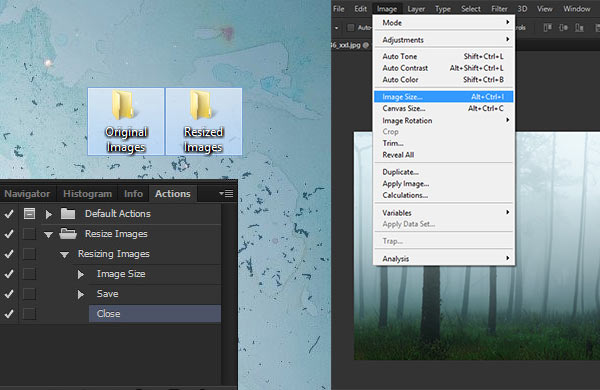Screen dimensions: 600x390
Task: Open the Variables submenu
Action: [444, 213]
